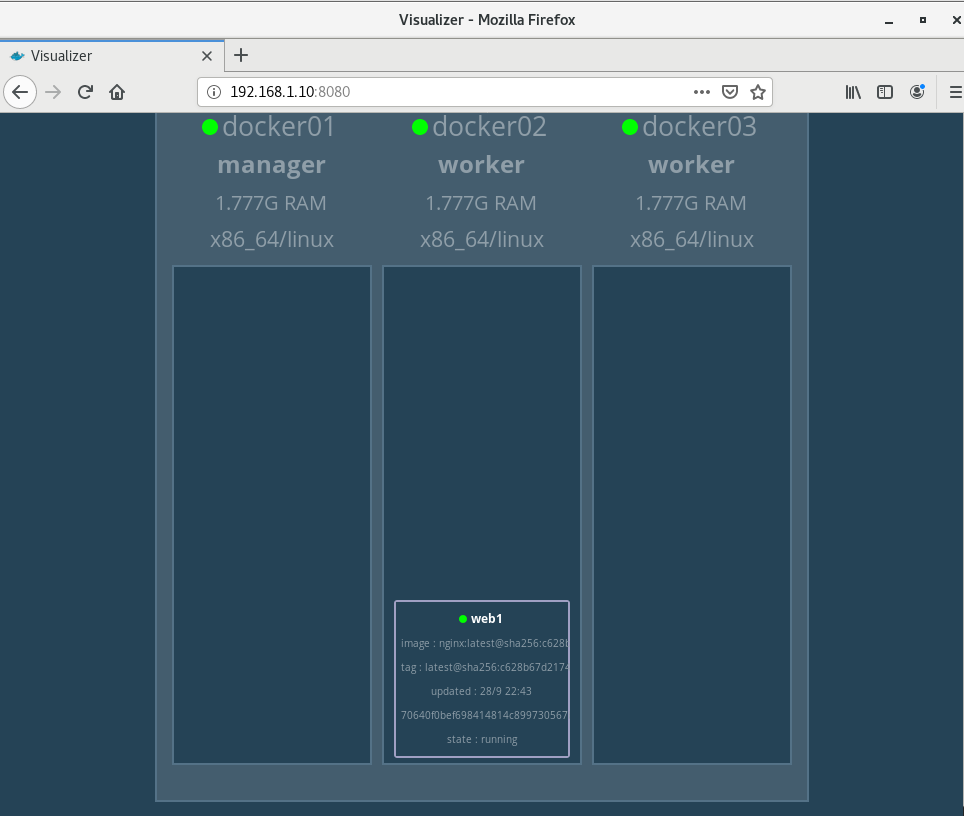The height and width of the screenshot is (816, 964).
Task: Click updated 28/9 22:43 line
Action: [x=481, y=691]
